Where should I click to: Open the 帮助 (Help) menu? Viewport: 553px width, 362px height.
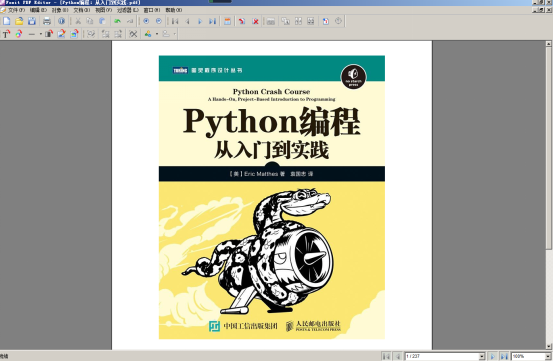click(x=174, y=10)
